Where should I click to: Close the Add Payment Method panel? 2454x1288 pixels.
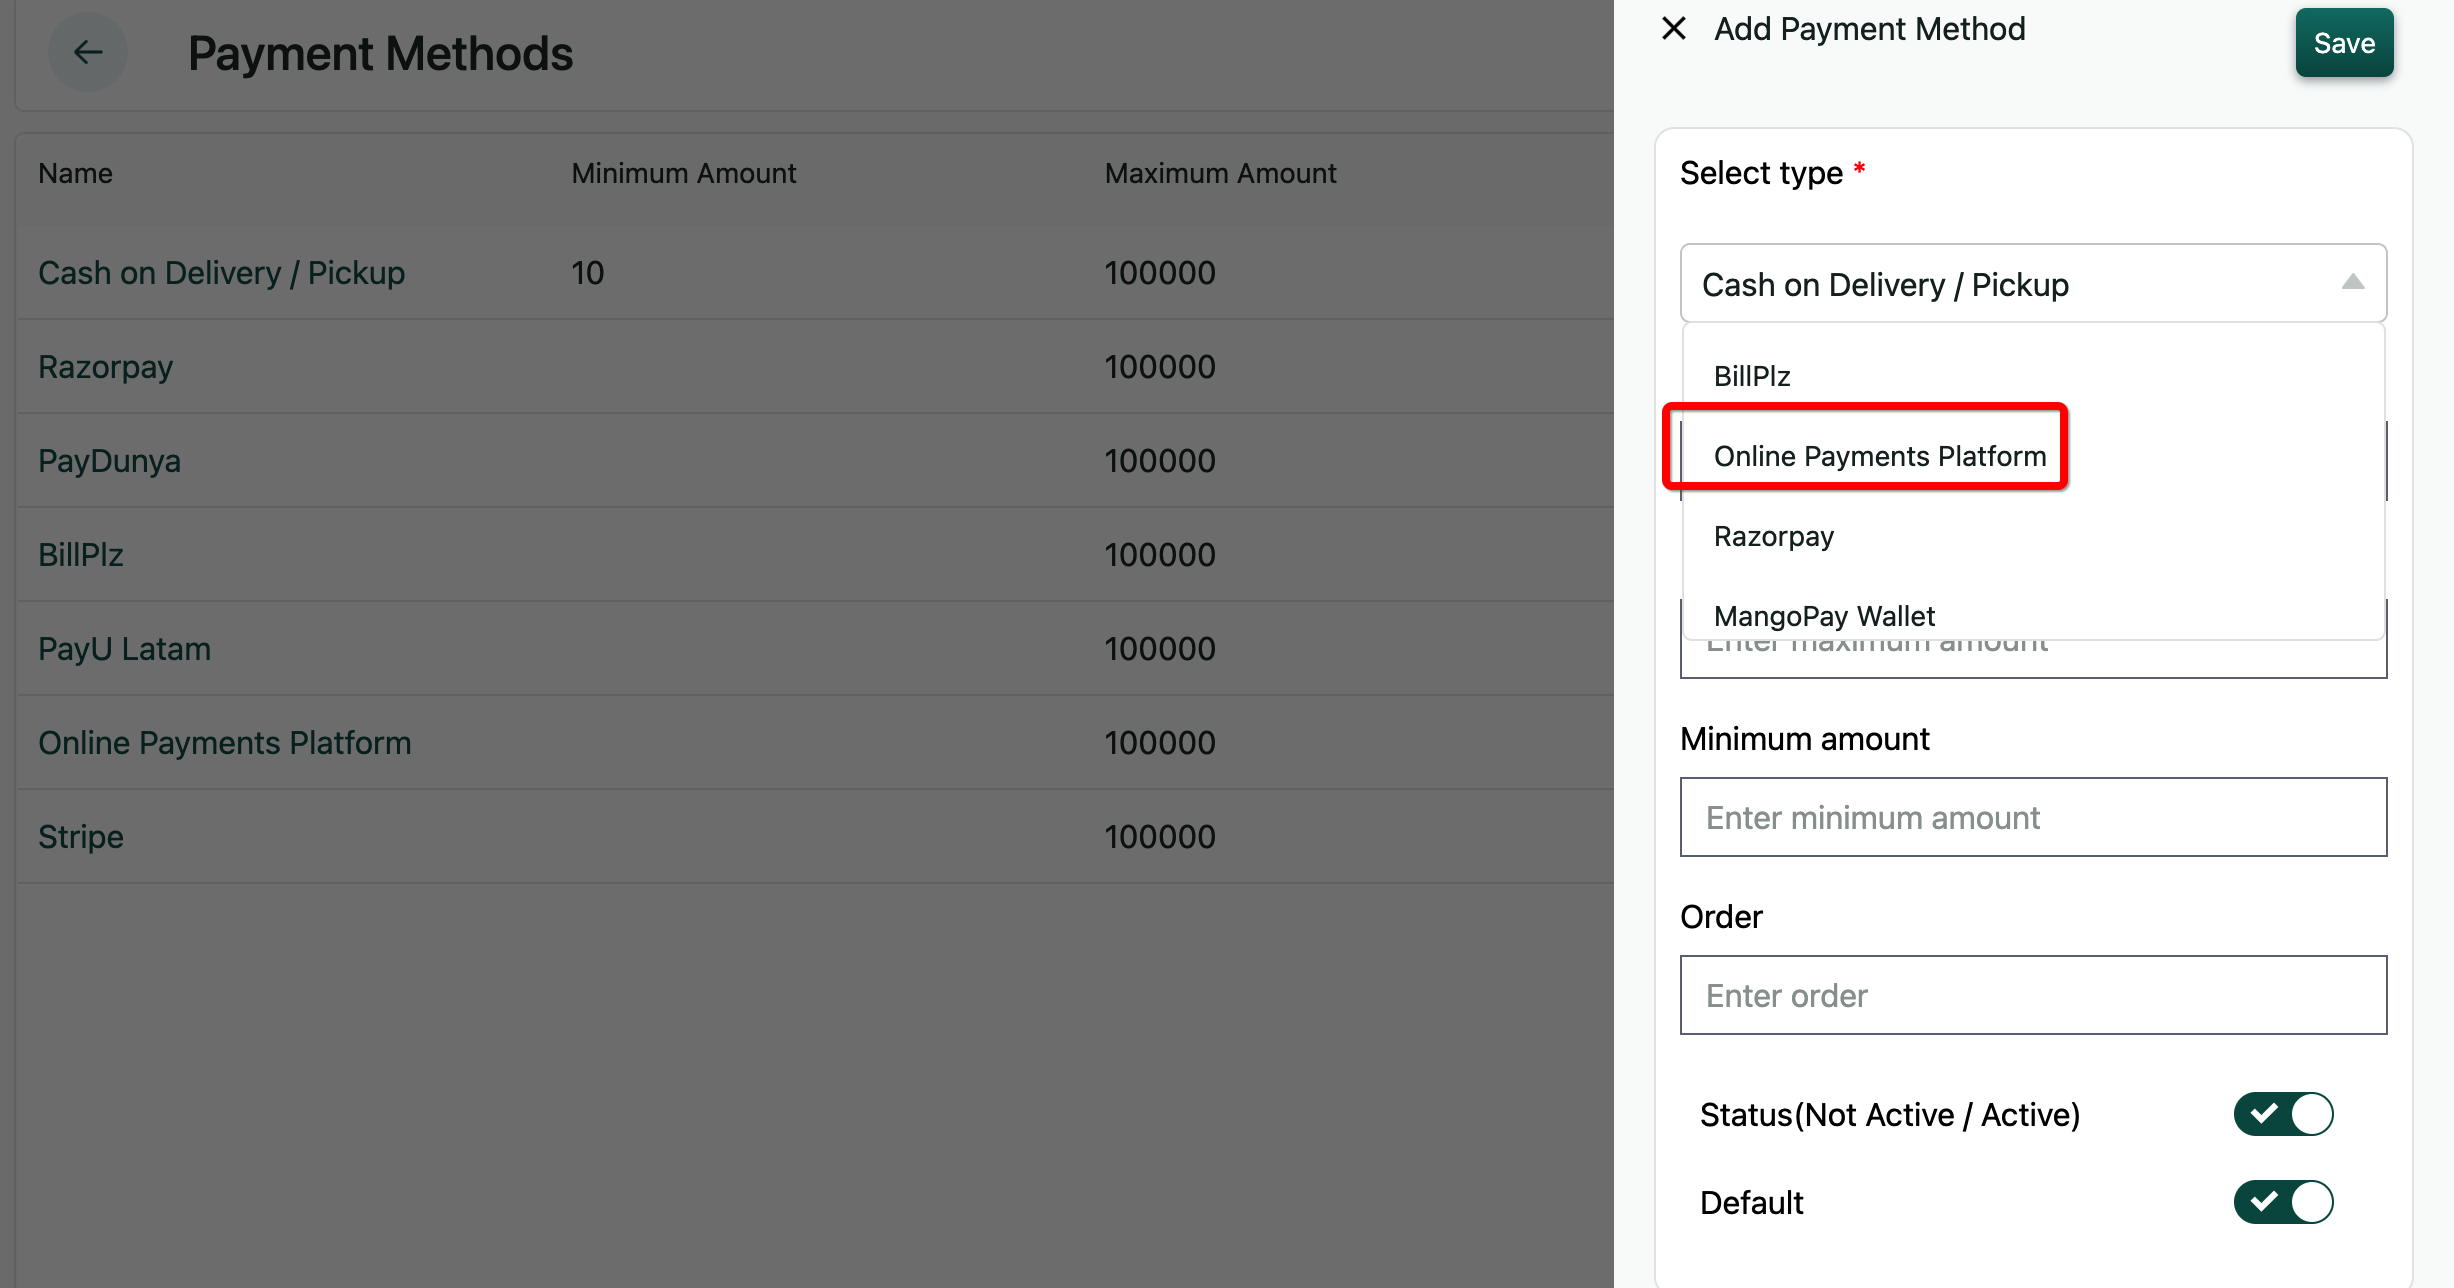[1673, 28]
